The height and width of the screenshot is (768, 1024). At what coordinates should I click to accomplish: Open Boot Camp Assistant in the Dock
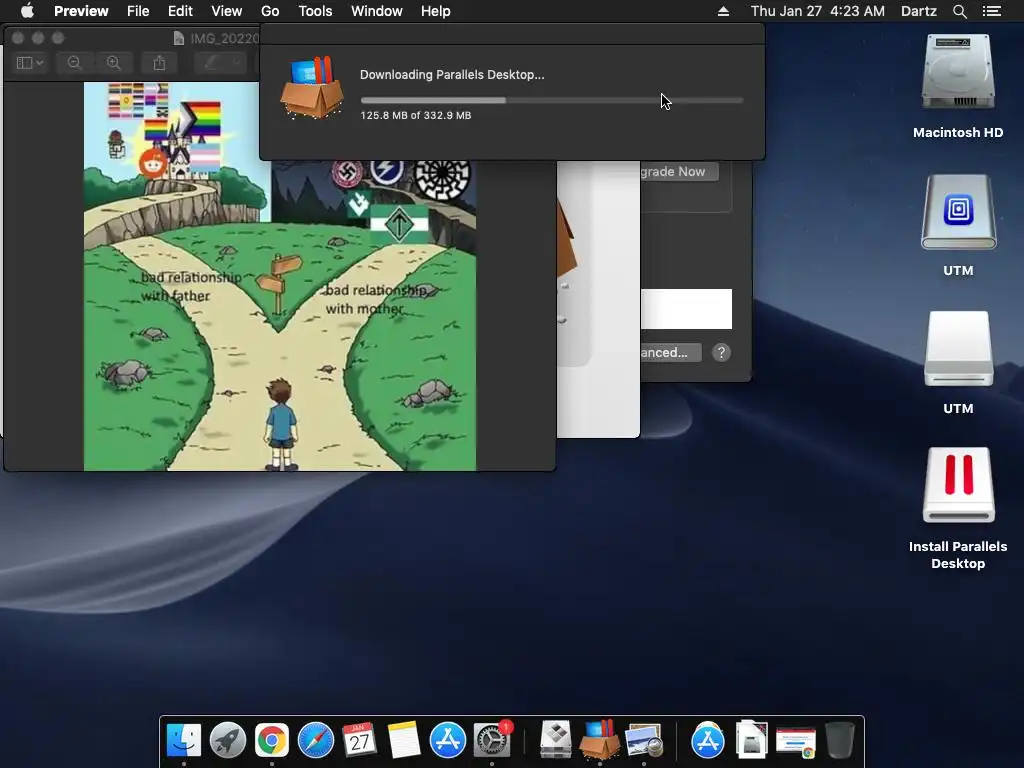tap(556, 741)
